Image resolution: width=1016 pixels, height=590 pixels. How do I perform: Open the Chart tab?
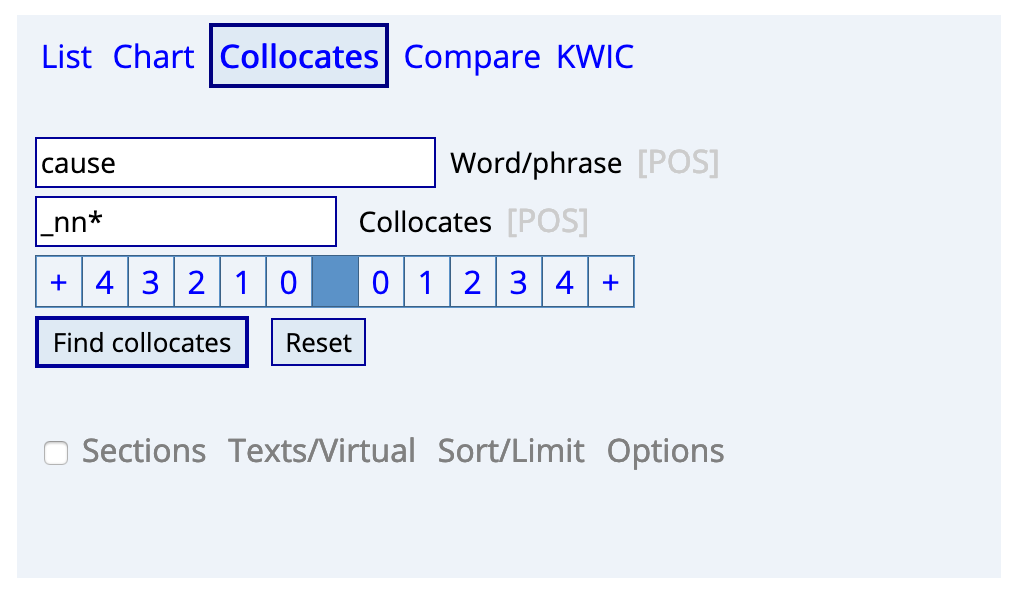[x=154, y=56]
